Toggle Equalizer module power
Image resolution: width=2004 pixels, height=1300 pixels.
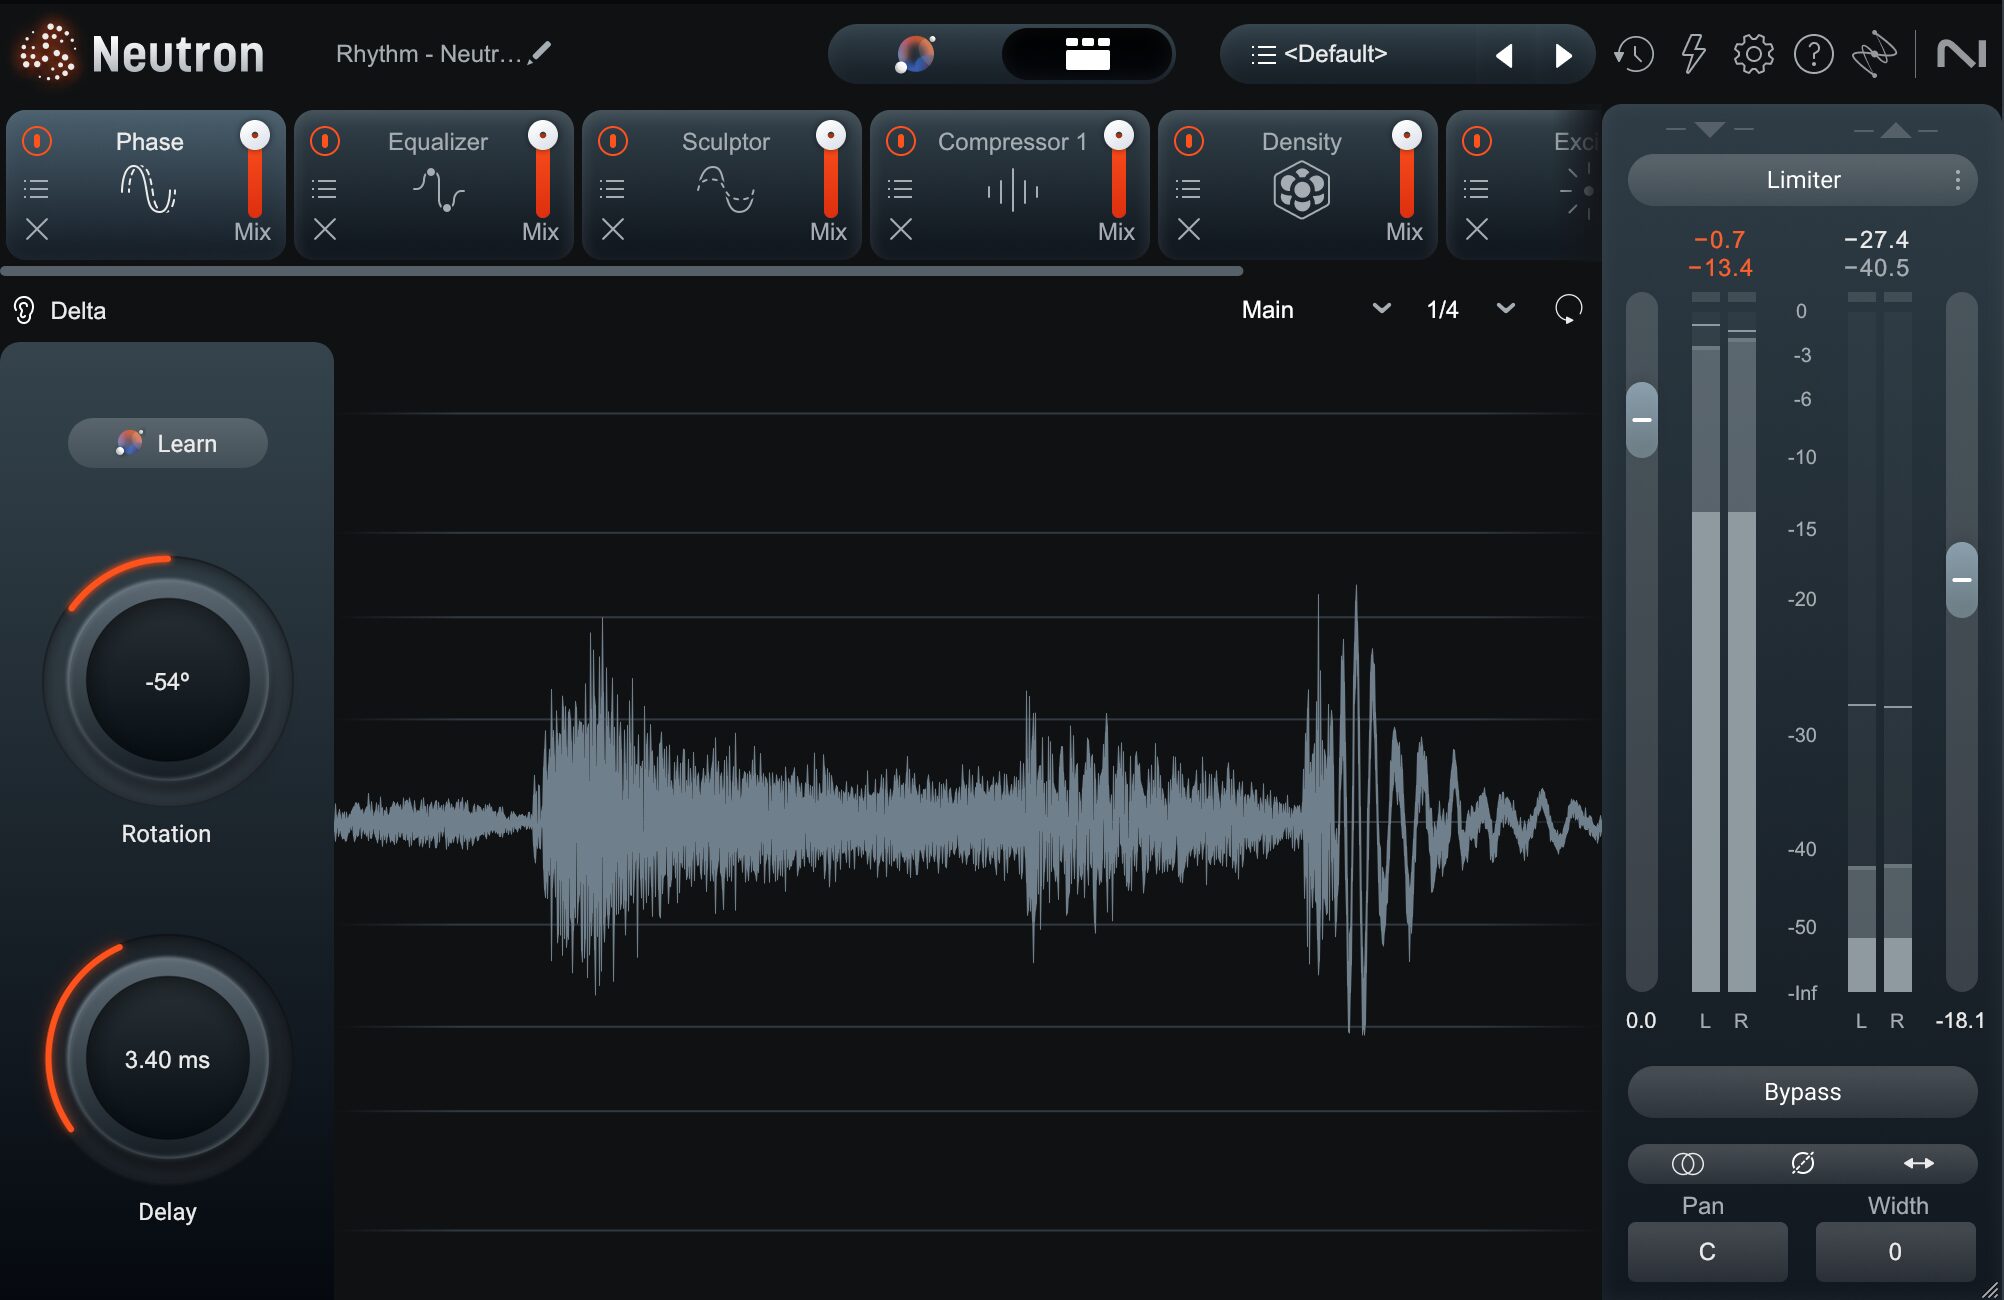point(325,141)
